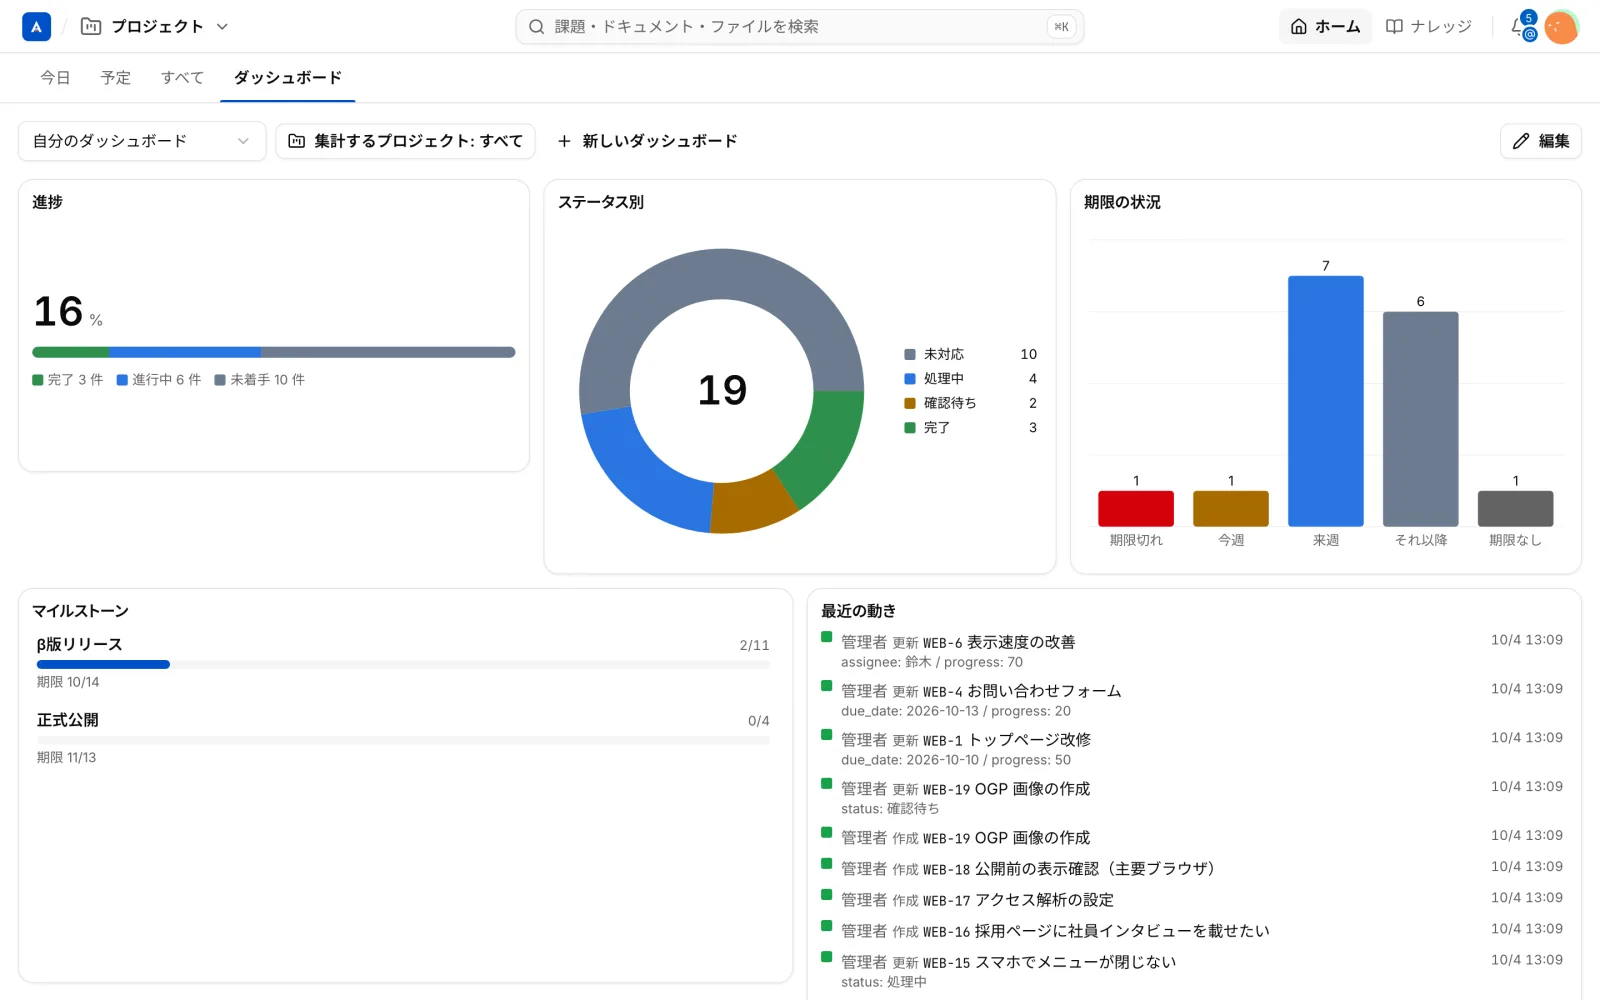The width and height of the screenshot is (1600, 1000).
Task: Go to ホーム in the header
Action: click(x=1326, y=27)
